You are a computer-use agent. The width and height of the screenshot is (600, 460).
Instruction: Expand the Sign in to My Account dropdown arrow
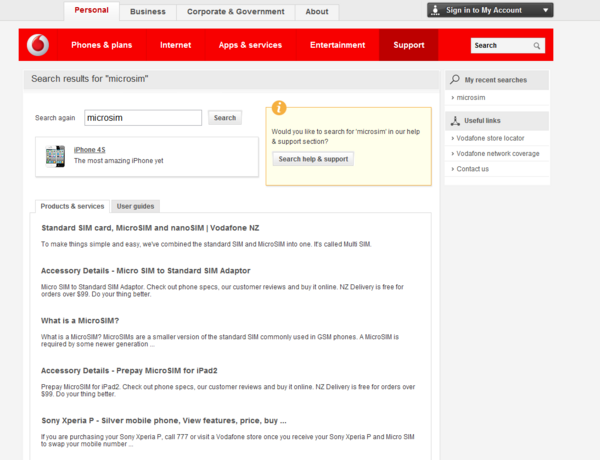click(546, 10)
